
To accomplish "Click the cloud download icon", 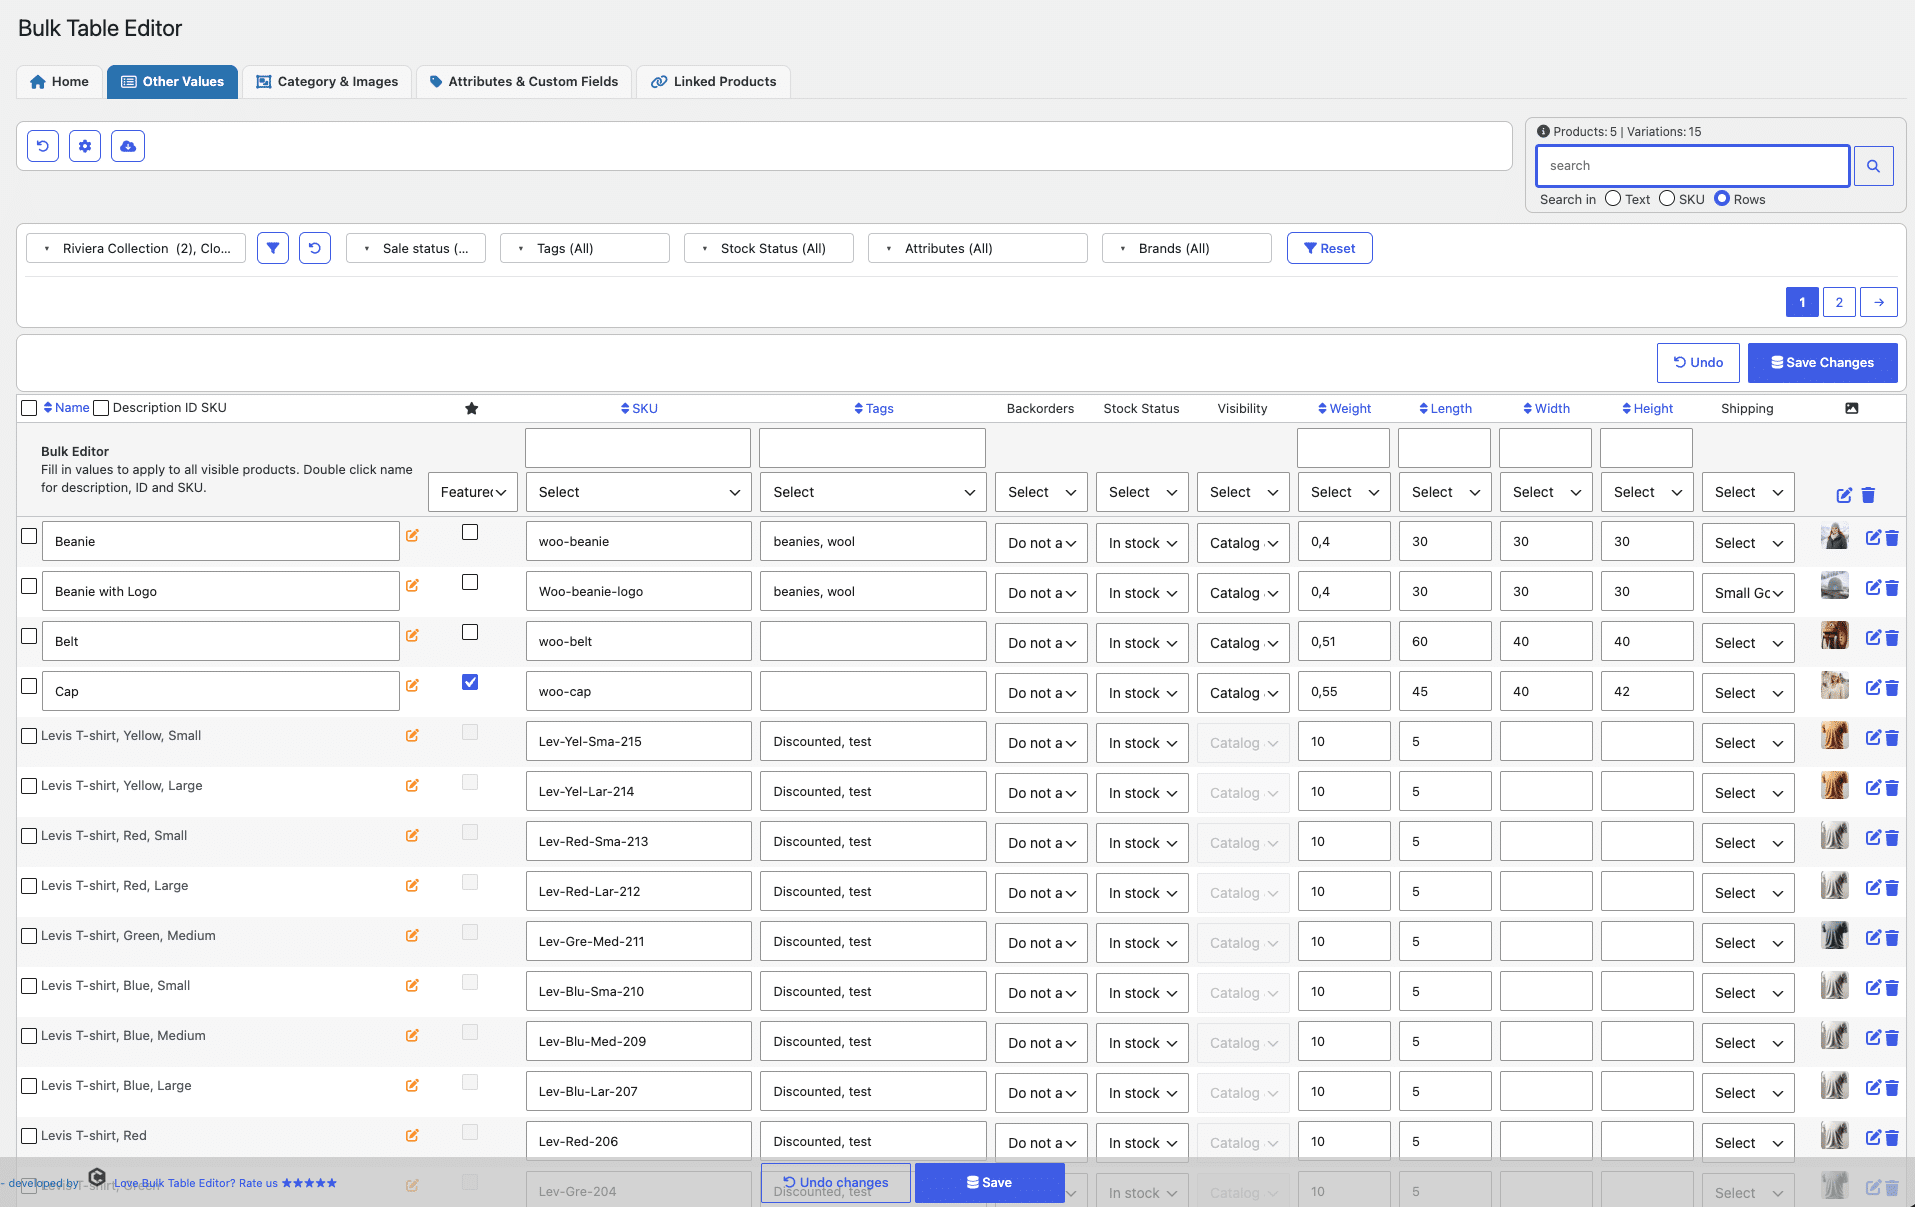I will pyautogui.click(x=128, y=146).
